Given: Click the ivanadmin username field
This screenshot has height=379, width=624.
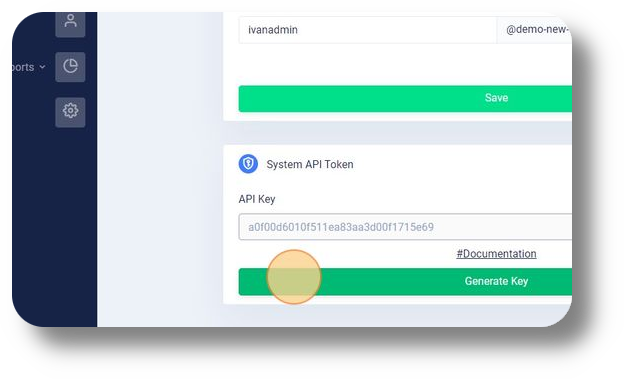Looking at the screenshot, I should point(367,30).
